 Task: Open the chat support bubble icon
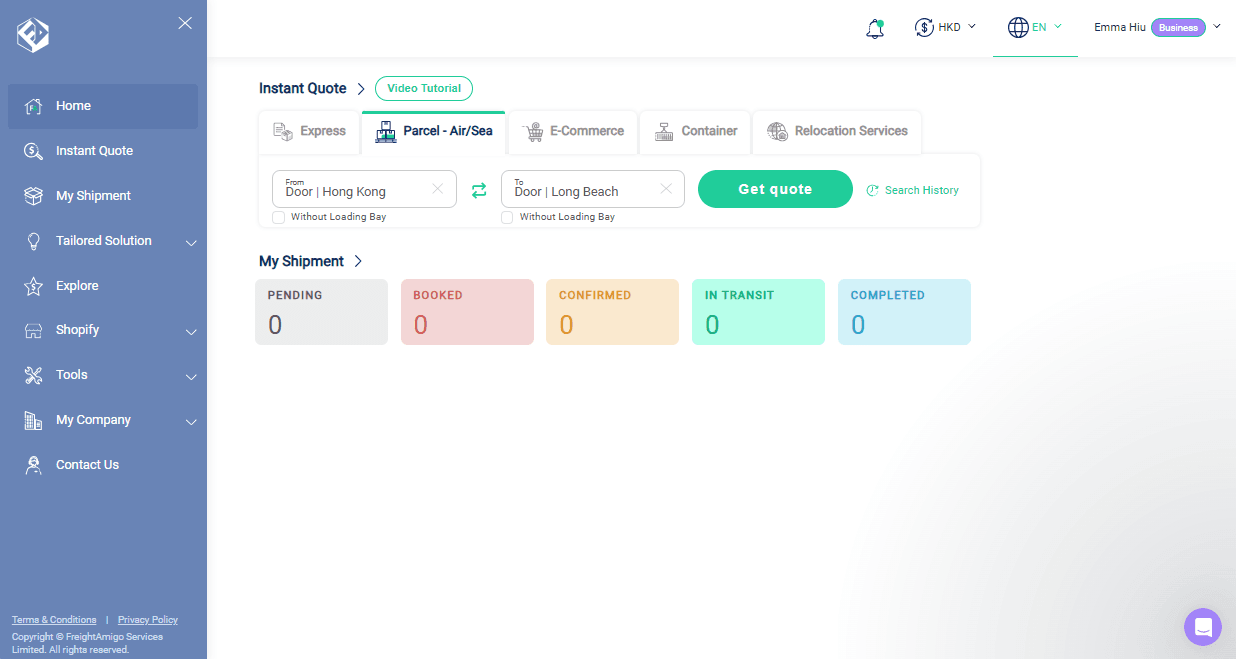pyautogui.click(x=1203, y=627)
